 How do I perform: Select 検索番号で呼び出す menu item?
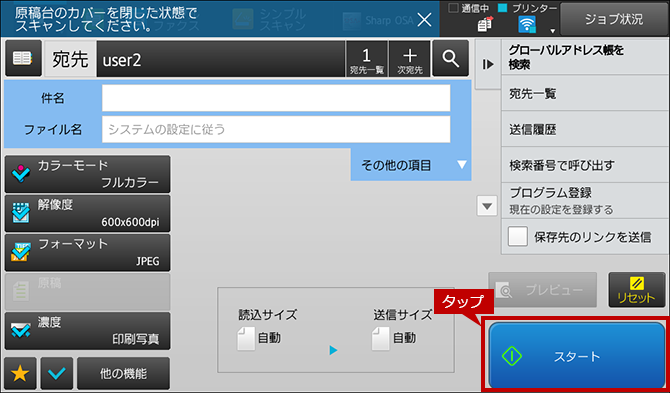coord(585,165)
